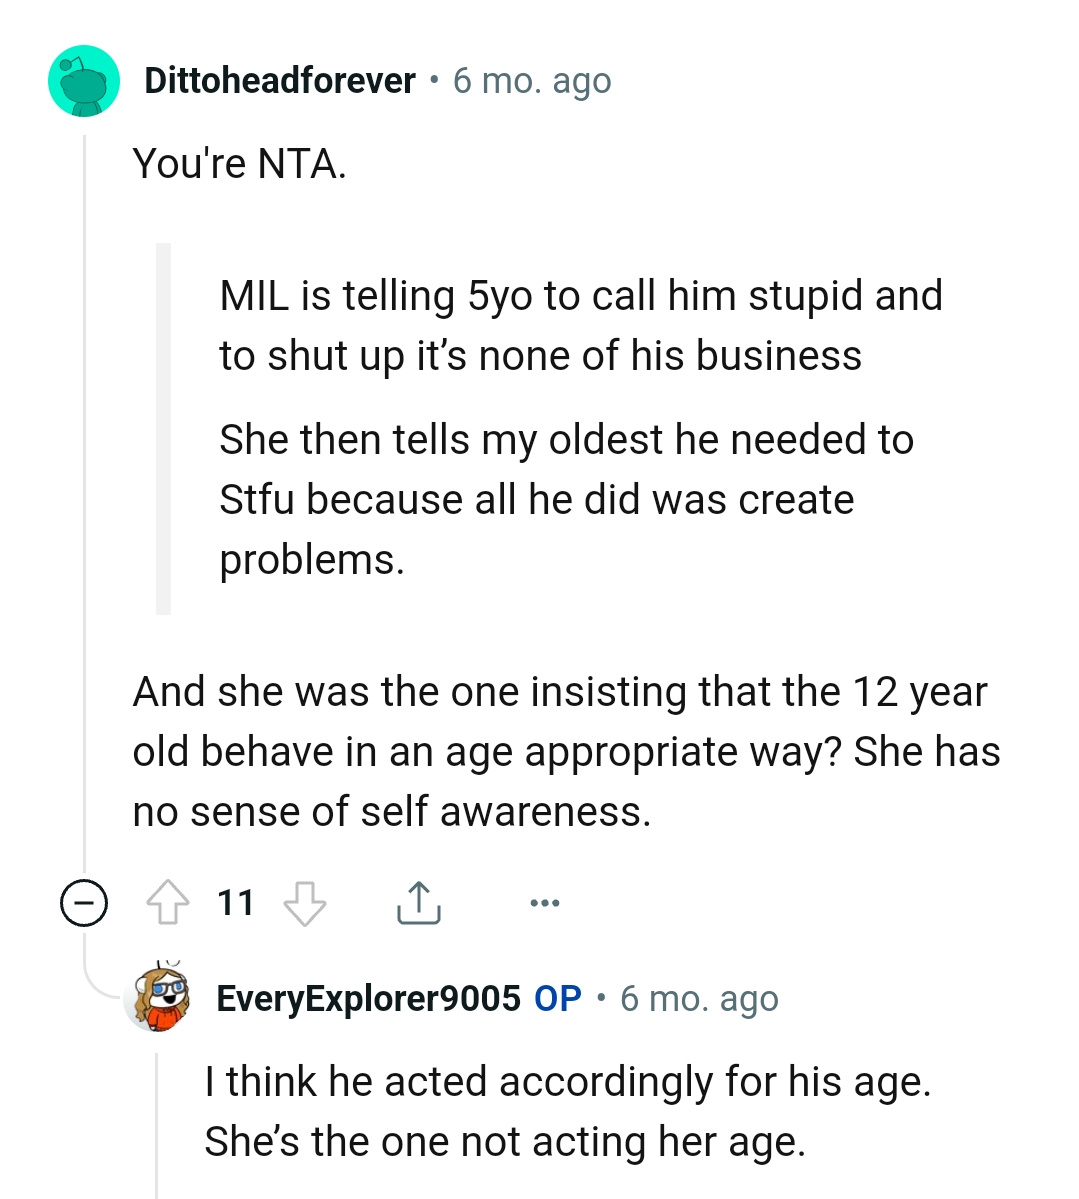Click the share upload icon below the comment
This screenshot has height=1199, width=1079.
[x=420, y=901]
